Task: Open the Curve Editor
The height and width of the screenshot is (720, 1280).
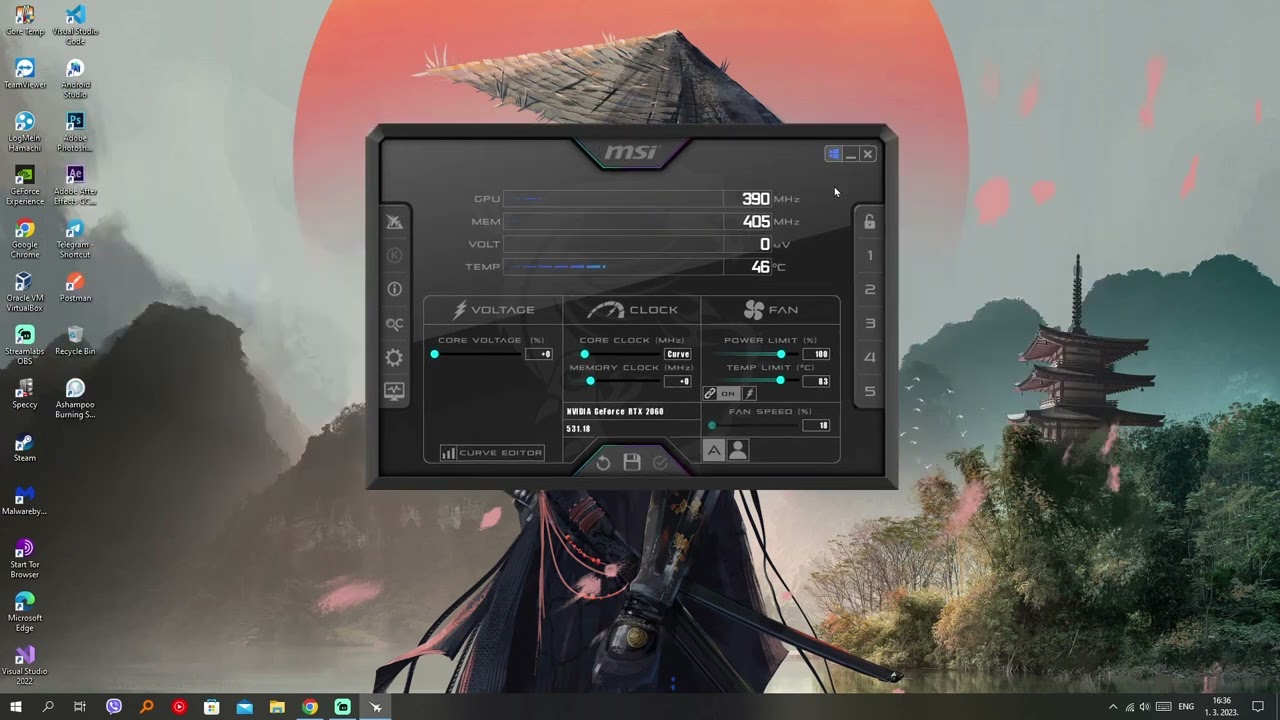Action: click(492, 453)
